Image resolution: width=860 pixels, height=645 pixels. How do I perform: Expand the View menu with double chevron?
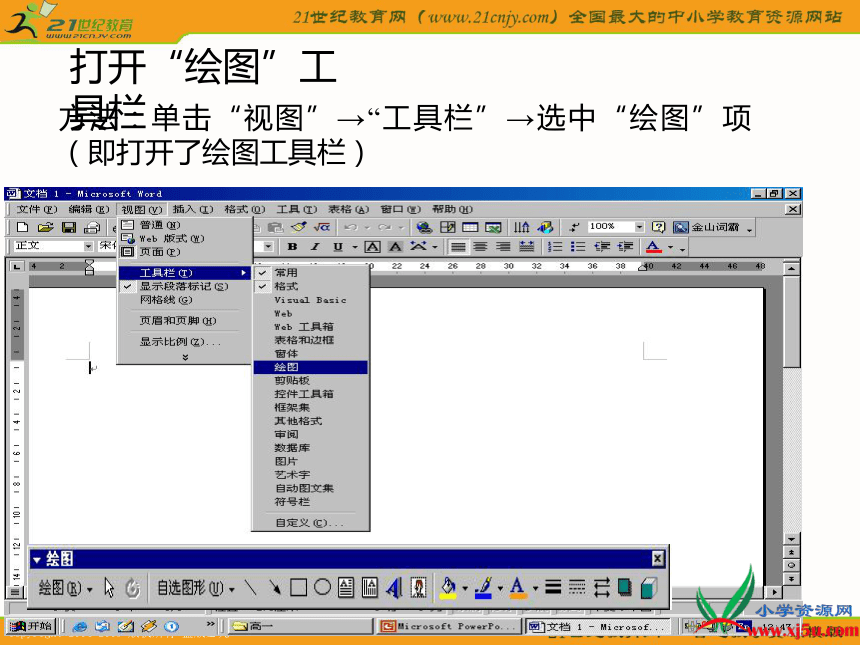[x=185, y=357]
